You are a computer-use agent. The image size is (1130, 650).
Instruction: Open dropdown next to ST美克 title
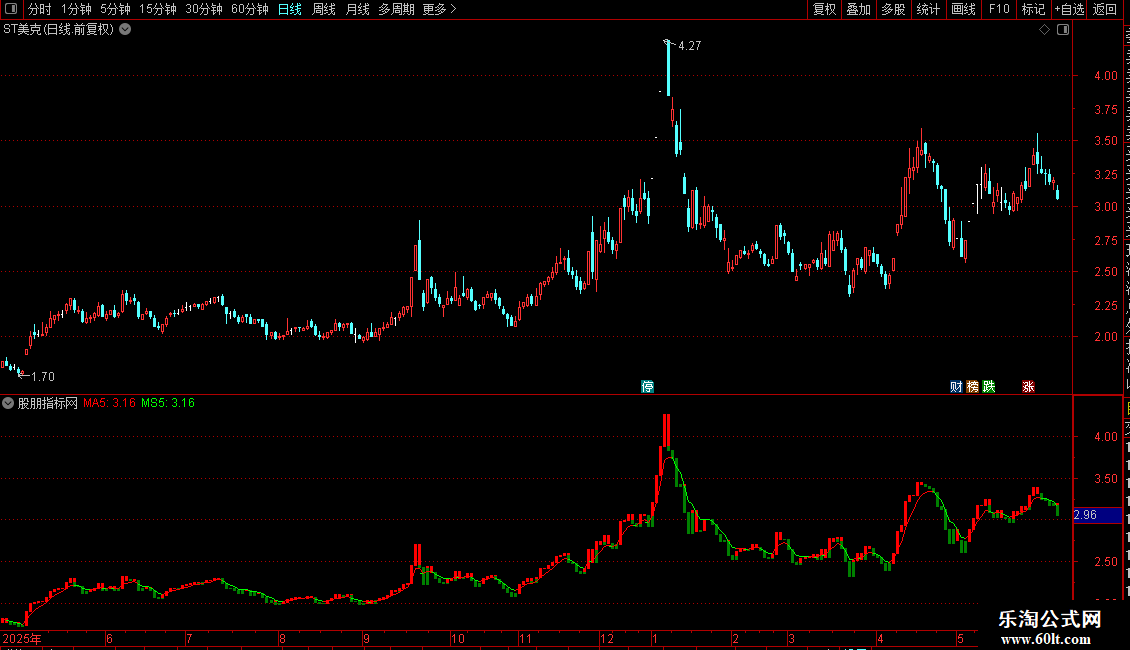pos(125,30)
